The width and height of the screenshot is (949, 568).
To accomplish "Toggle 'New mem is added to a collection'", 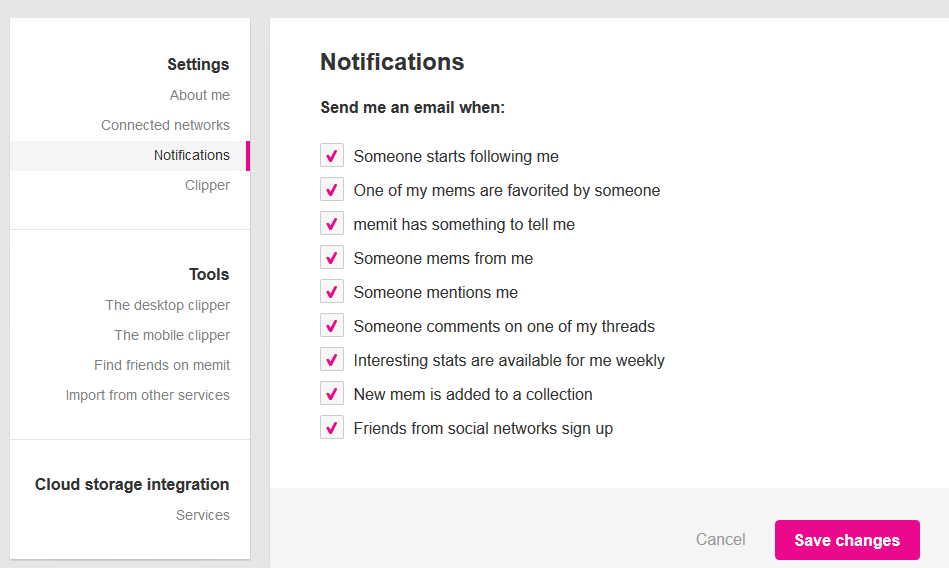I will (332, 393).
